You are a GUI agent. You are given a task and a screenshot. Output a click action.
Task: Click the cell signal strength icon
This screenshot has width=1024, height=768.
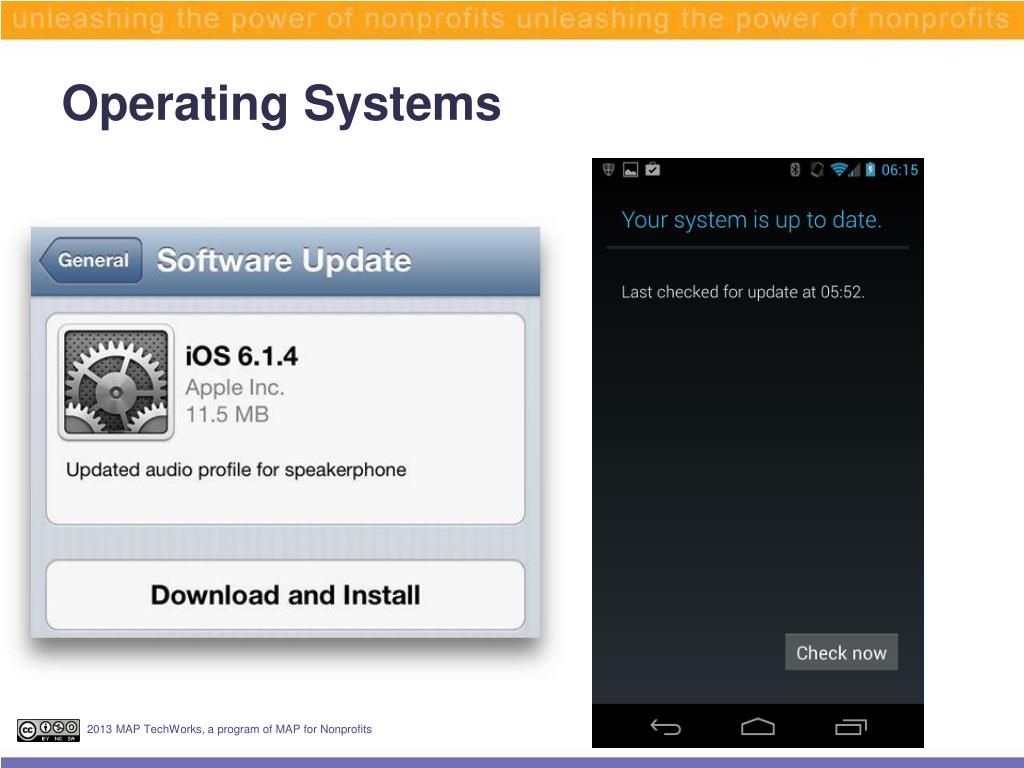[854, 170]
